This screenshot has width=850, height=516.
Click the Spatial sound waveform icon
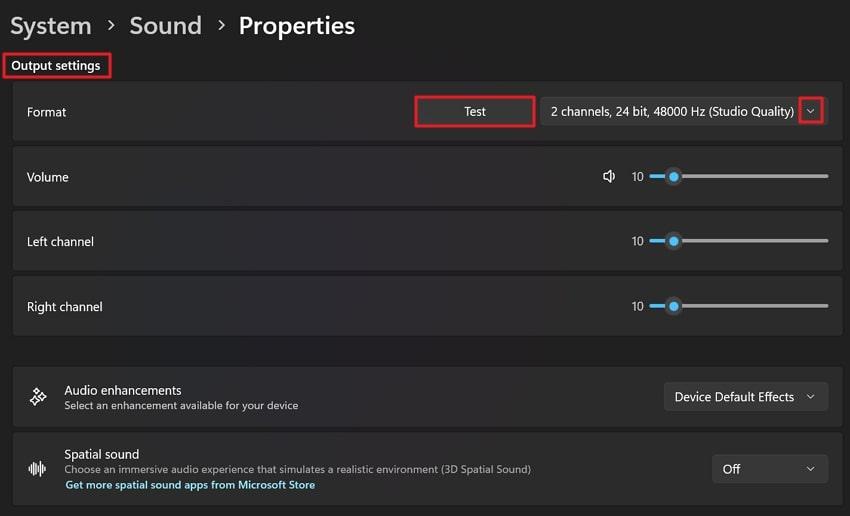37,469
